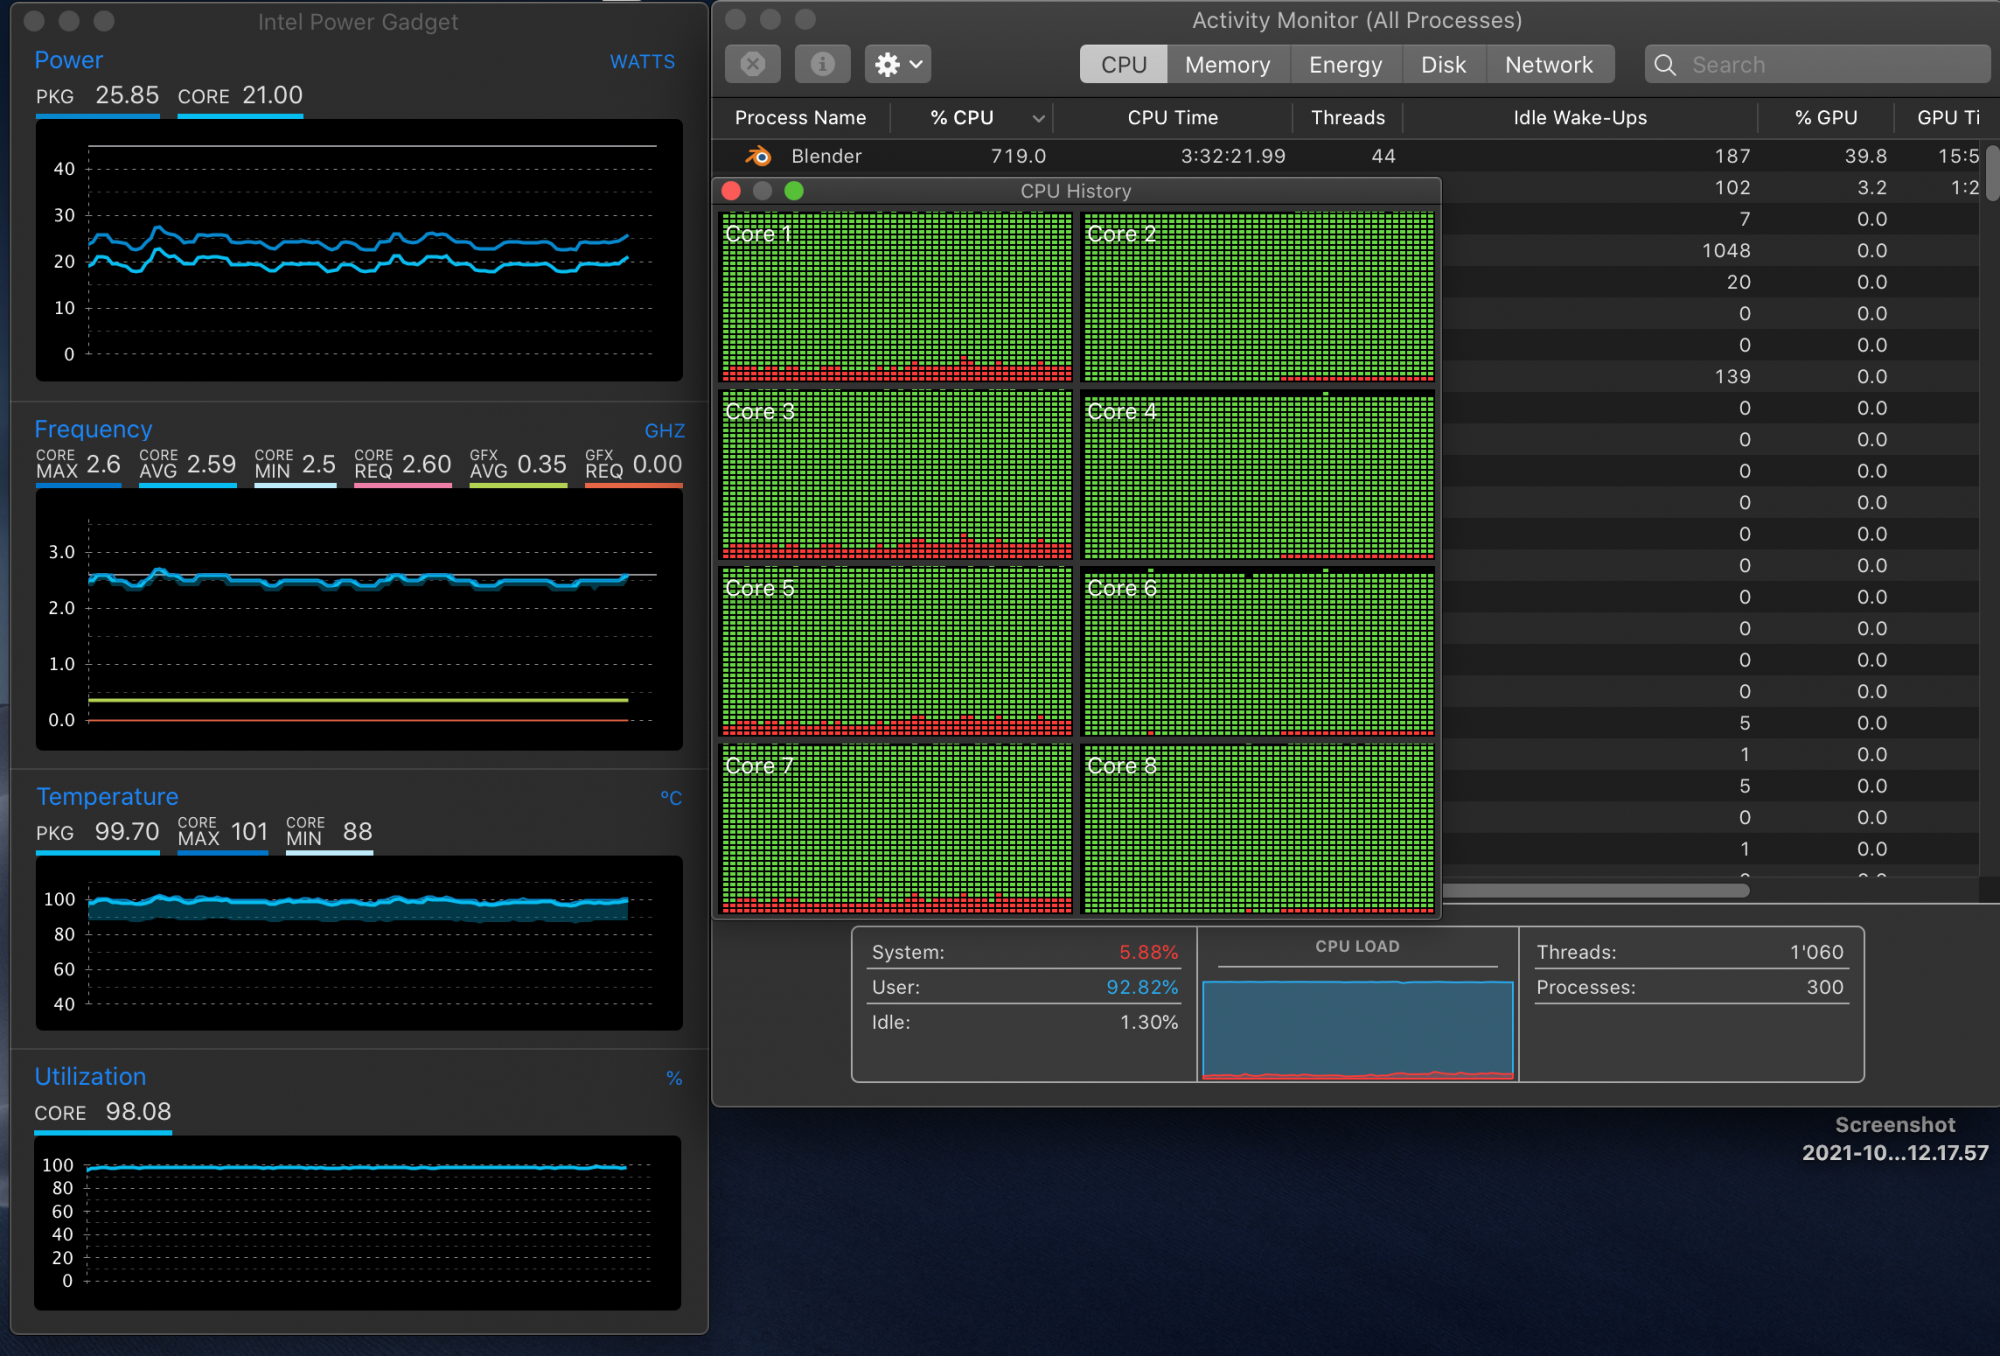Sort by Idle Wake-Ups column

[1580, 118]
